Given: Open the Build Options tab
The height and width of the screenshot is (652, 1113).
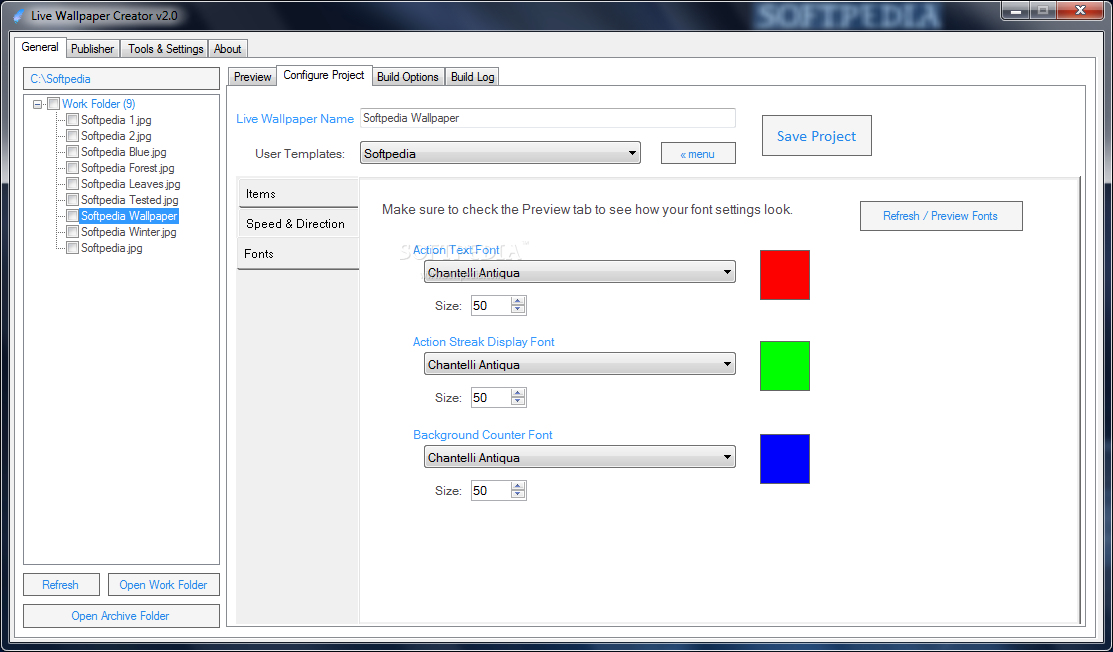Looking at the screenshot, I should [407, 77].
